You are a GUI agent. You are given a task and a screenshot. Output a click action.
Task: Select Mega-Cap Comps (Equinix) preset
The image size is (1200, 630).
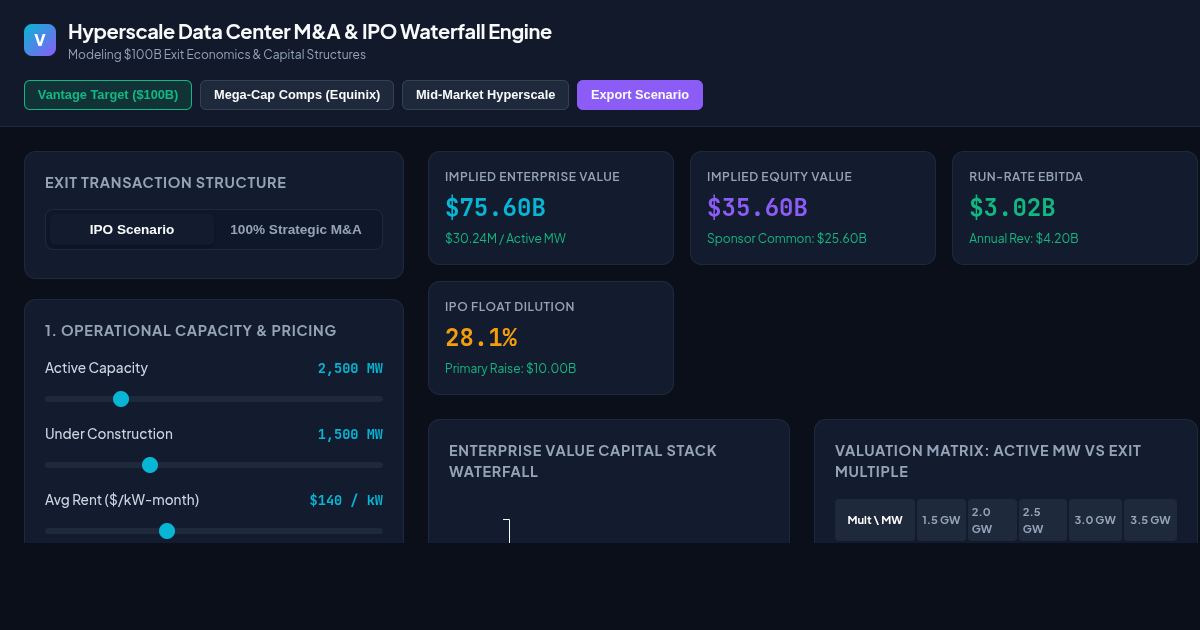297,95
